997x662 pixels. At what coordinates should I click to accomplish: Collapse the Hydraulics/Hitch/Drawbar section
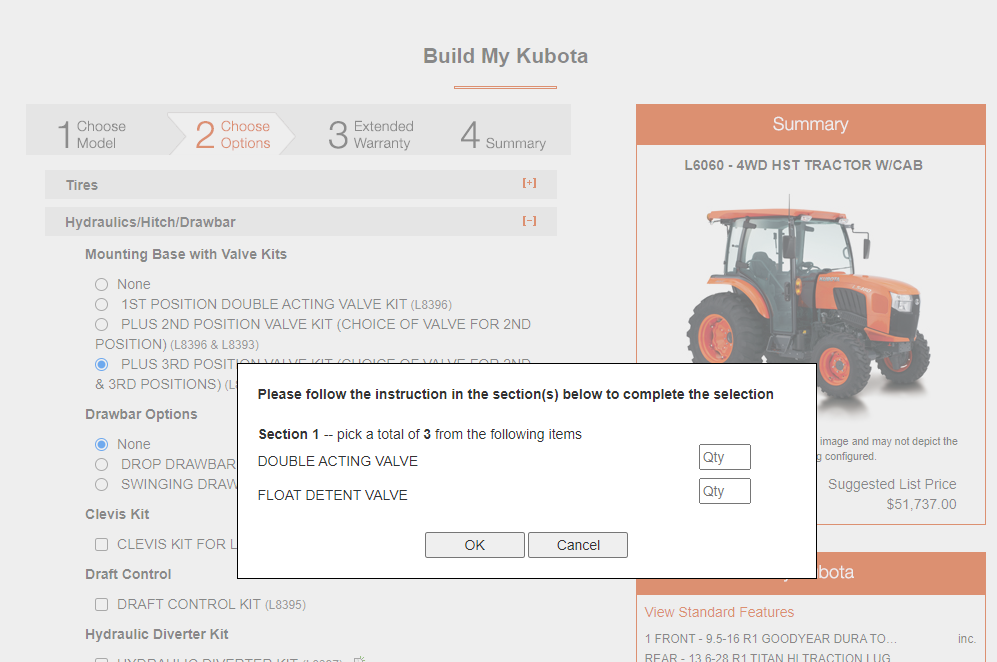[x=529, y=221]
